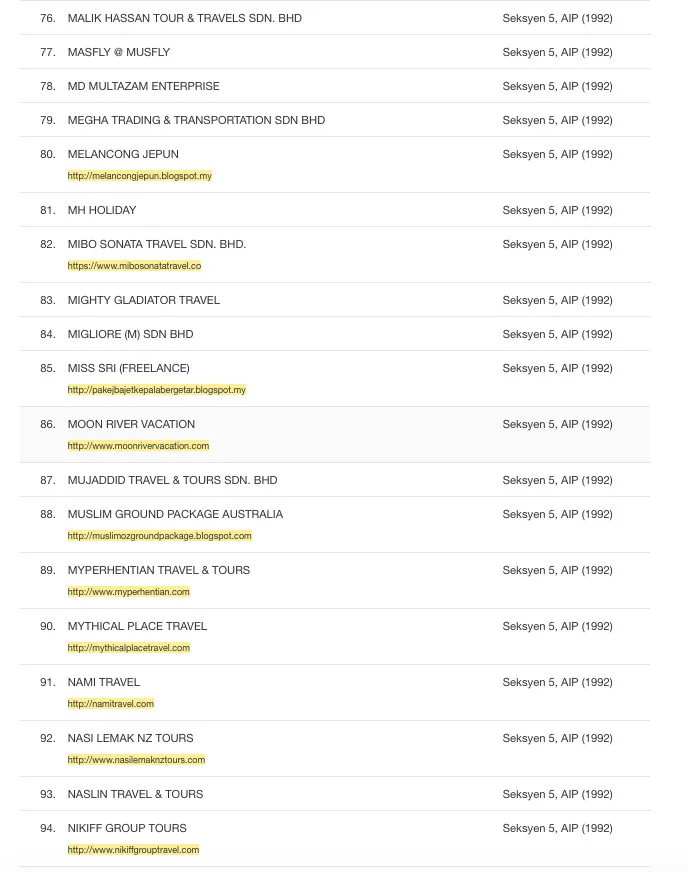Open the nikiffgrouptravel.com link
The height and width of the screenshot is (872, 688).
click(x=133, y=850)
